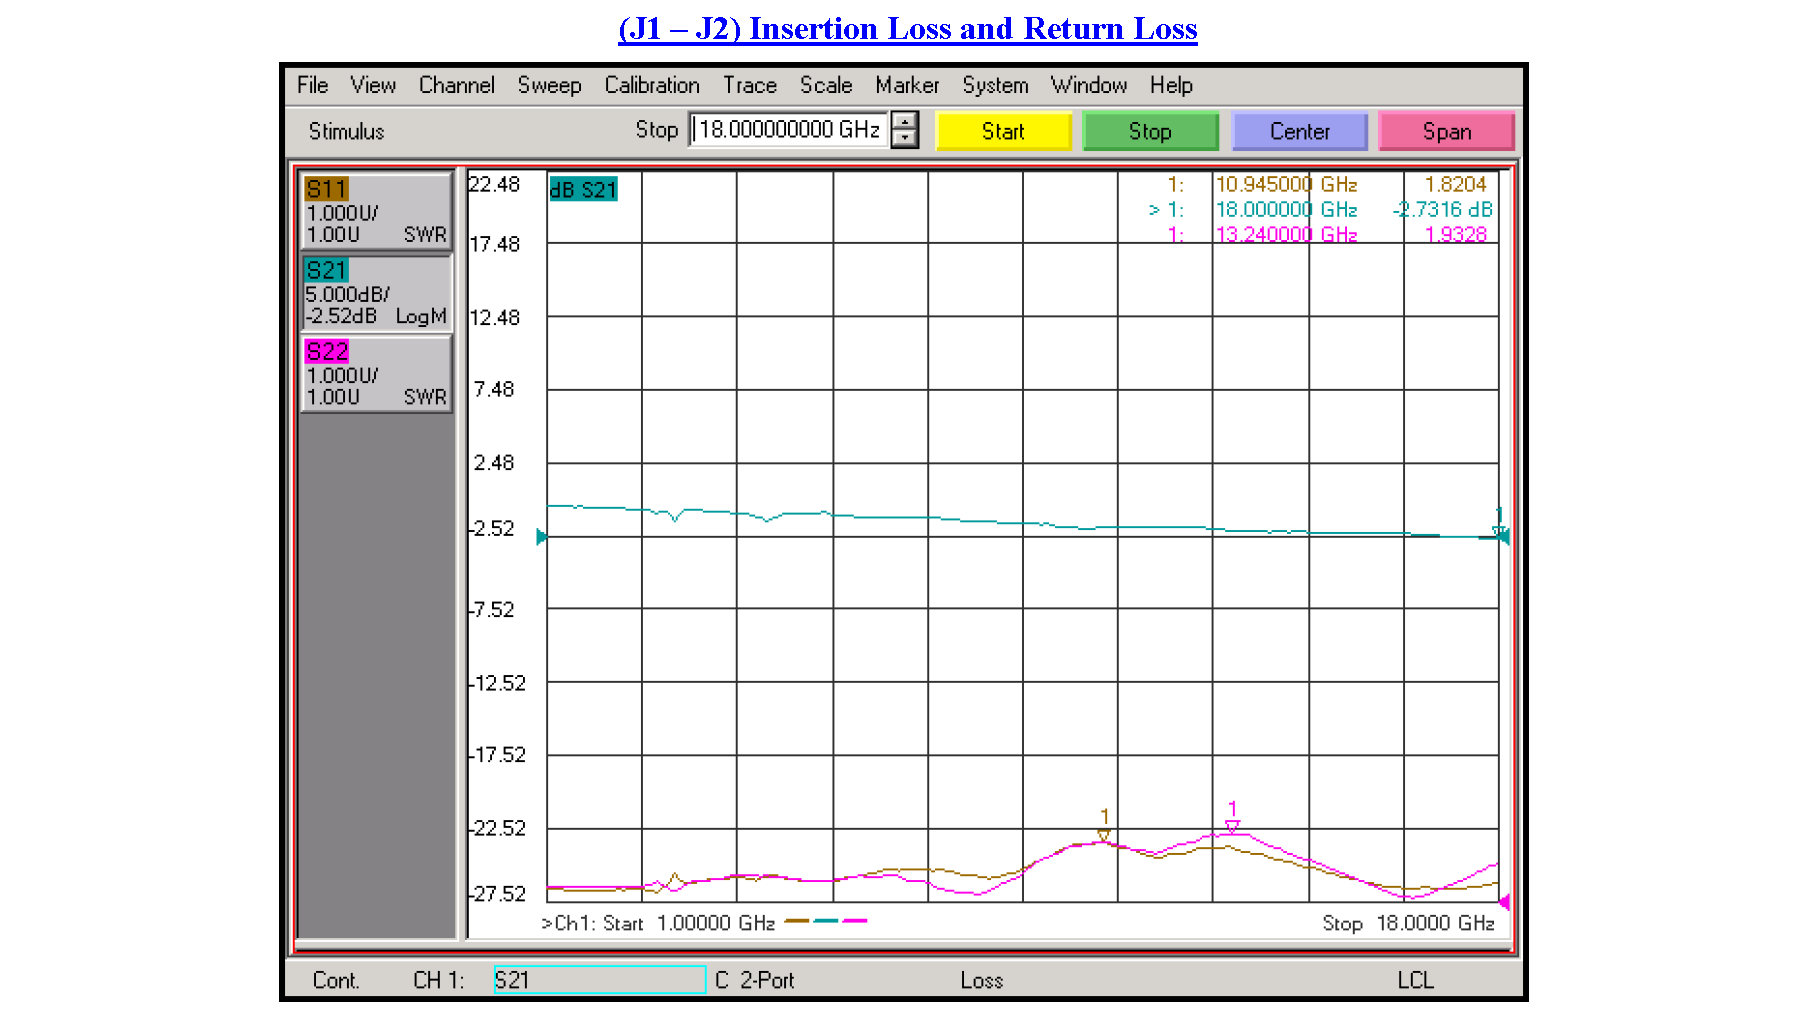Click the S21 reference level arrow
Image resolution: width=1803 pixels, height=1025 pixels.
click(540, 537)
